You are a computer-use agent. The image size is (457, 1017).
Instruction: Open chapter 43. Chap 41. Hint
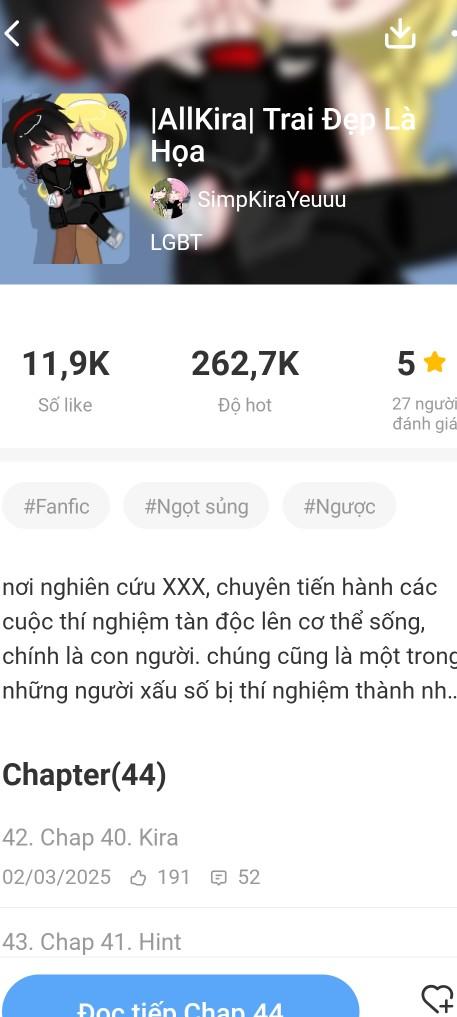coord(228,934)
